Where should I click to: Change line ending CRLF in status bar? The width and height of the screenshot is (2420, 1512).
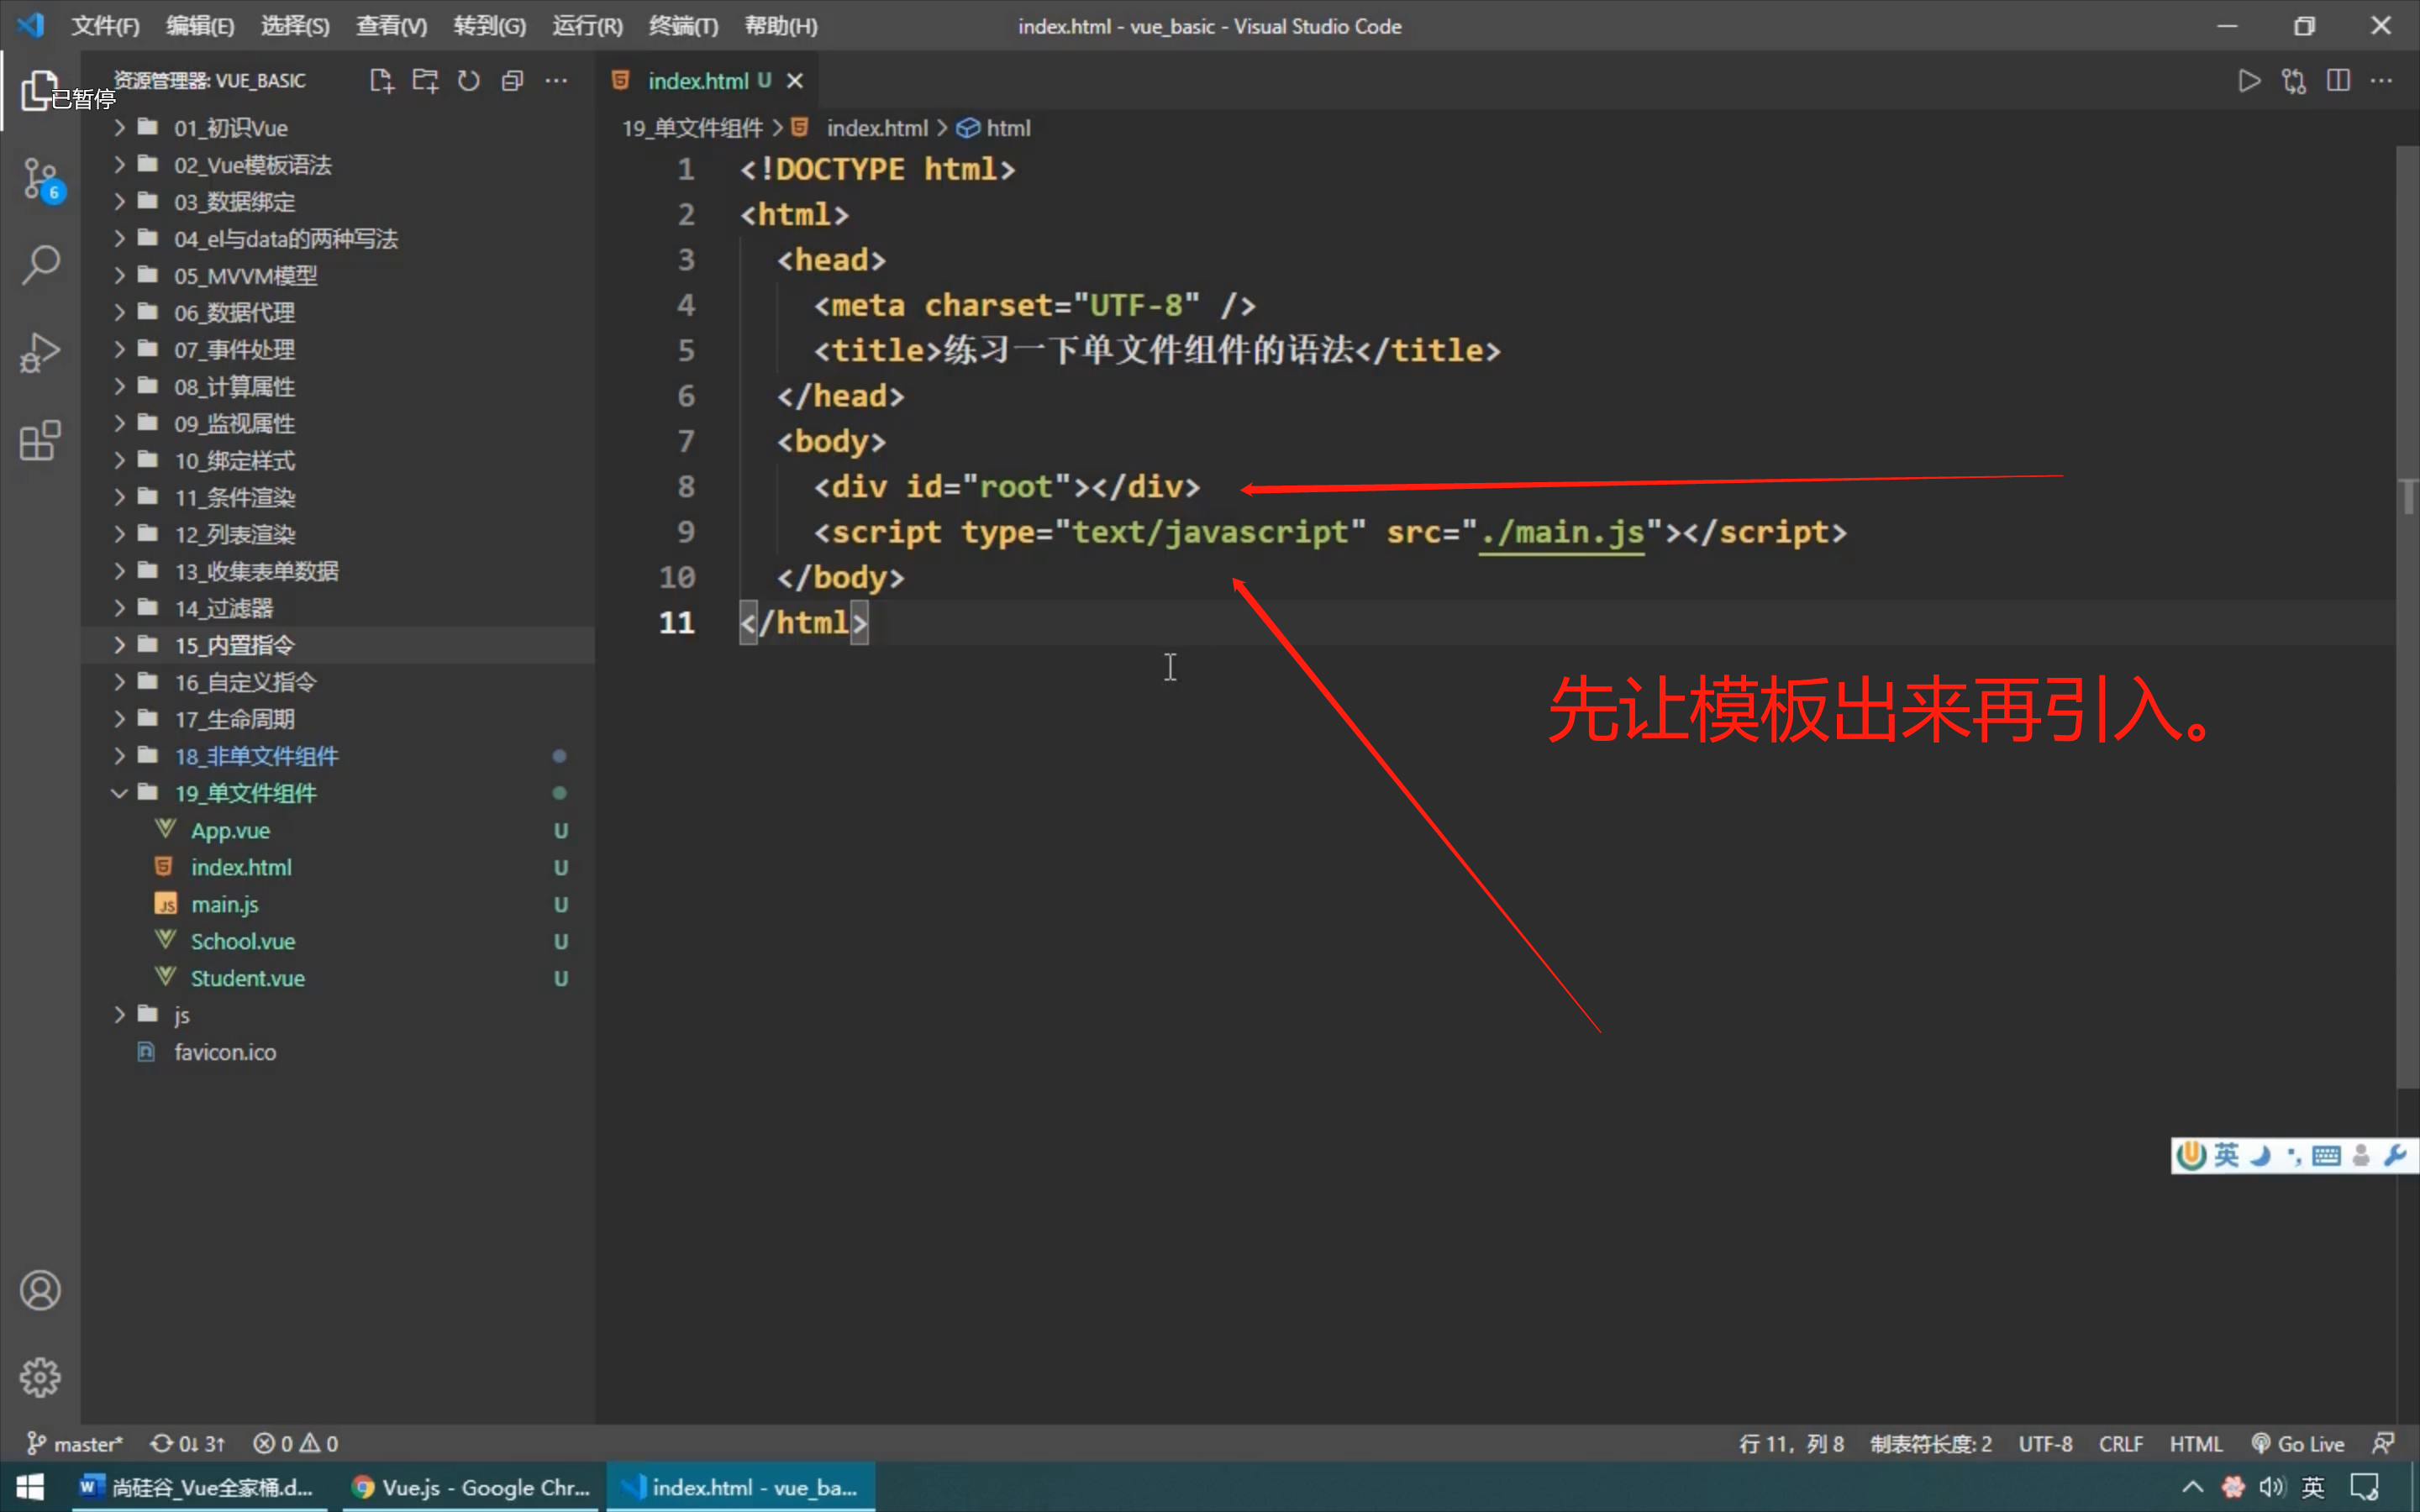2120,1443
